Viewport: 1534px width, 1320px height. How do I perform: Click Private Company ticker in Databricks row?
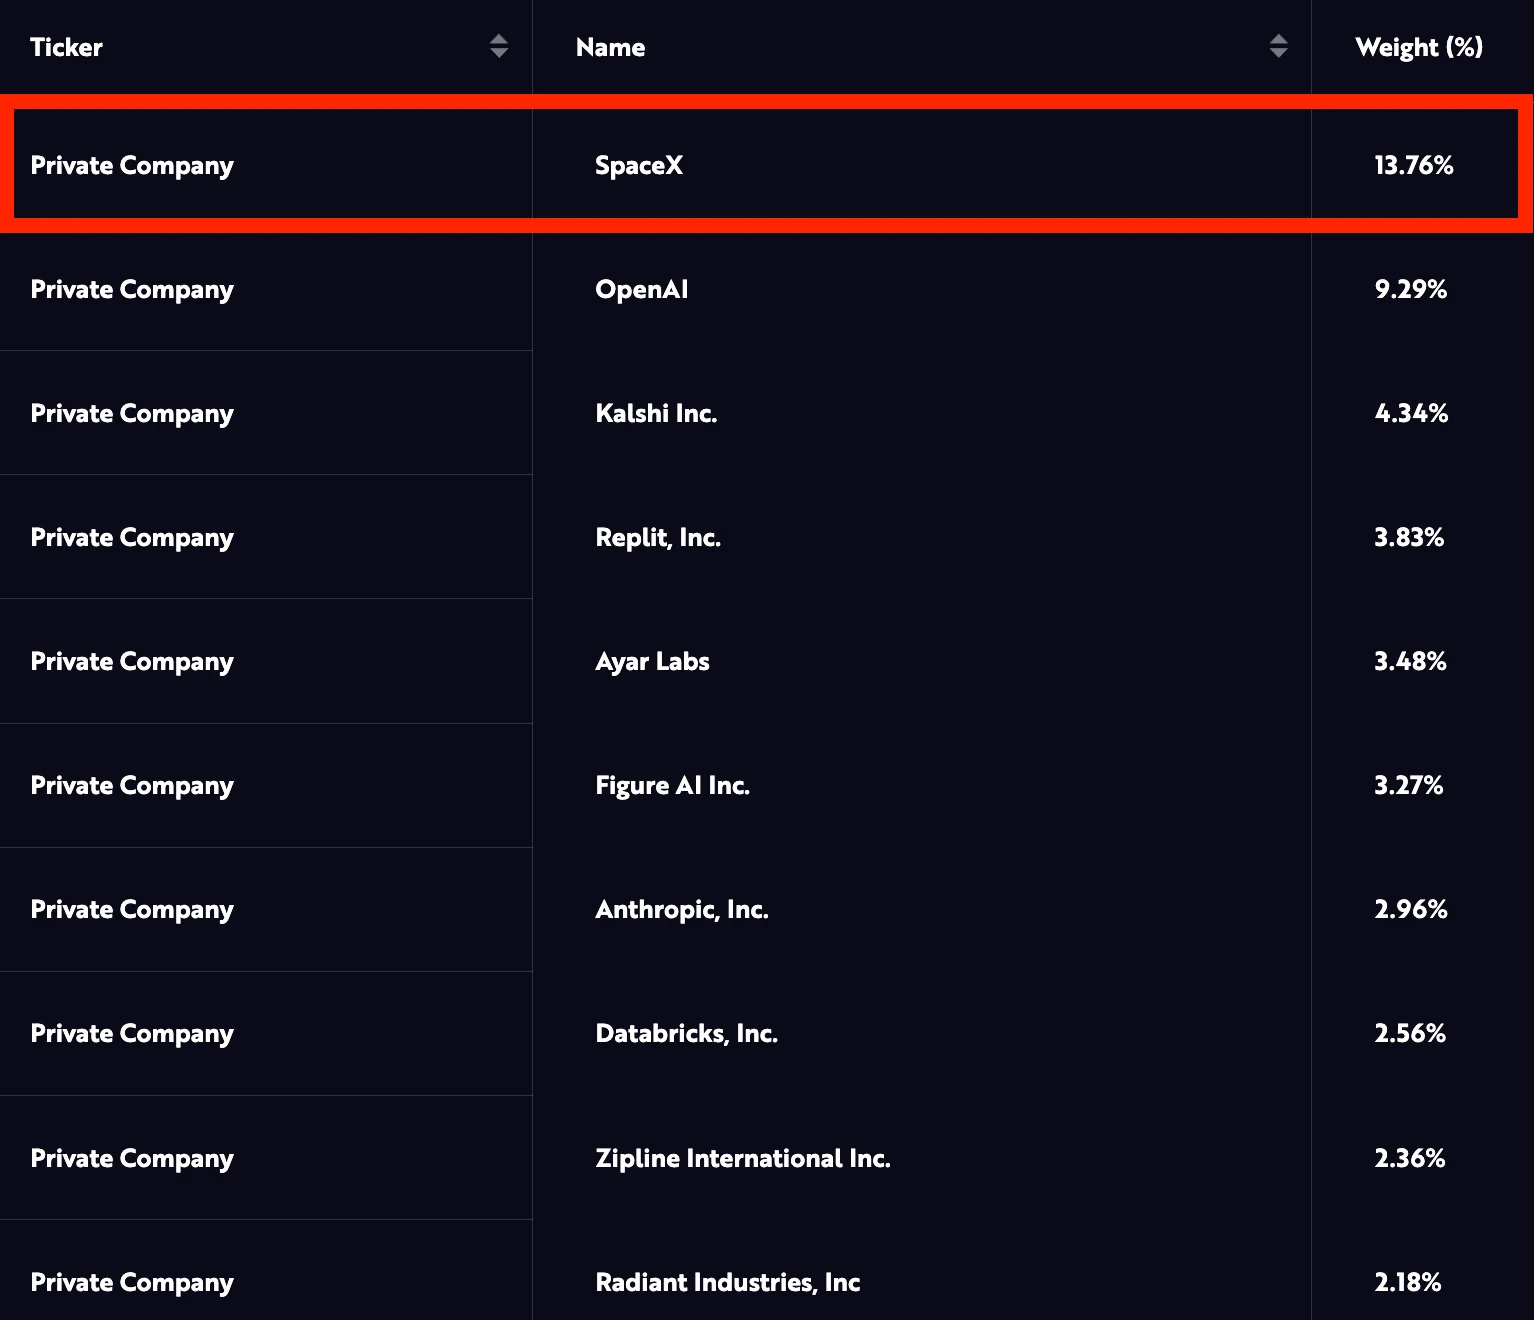(132, 1033)
